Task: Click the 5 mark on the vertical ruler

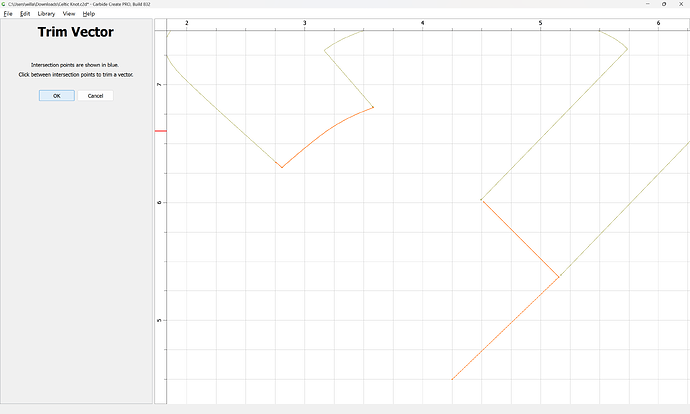Action: (x=160, y=320)
